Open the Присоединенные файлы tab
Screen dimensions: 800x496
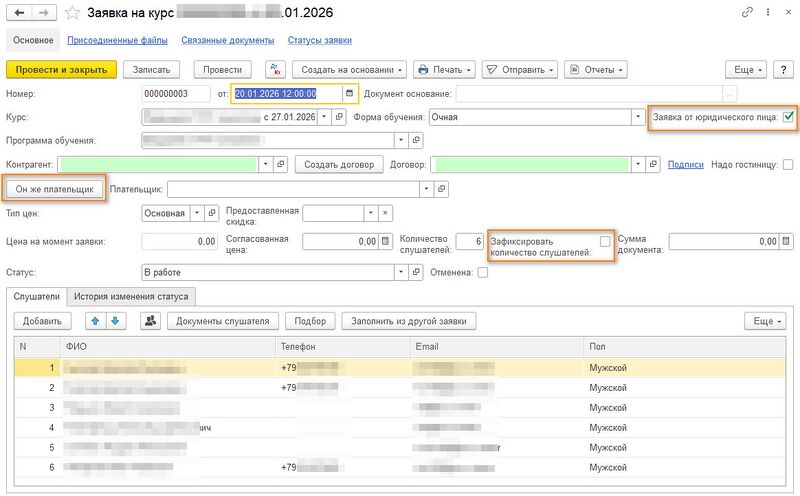118,40
